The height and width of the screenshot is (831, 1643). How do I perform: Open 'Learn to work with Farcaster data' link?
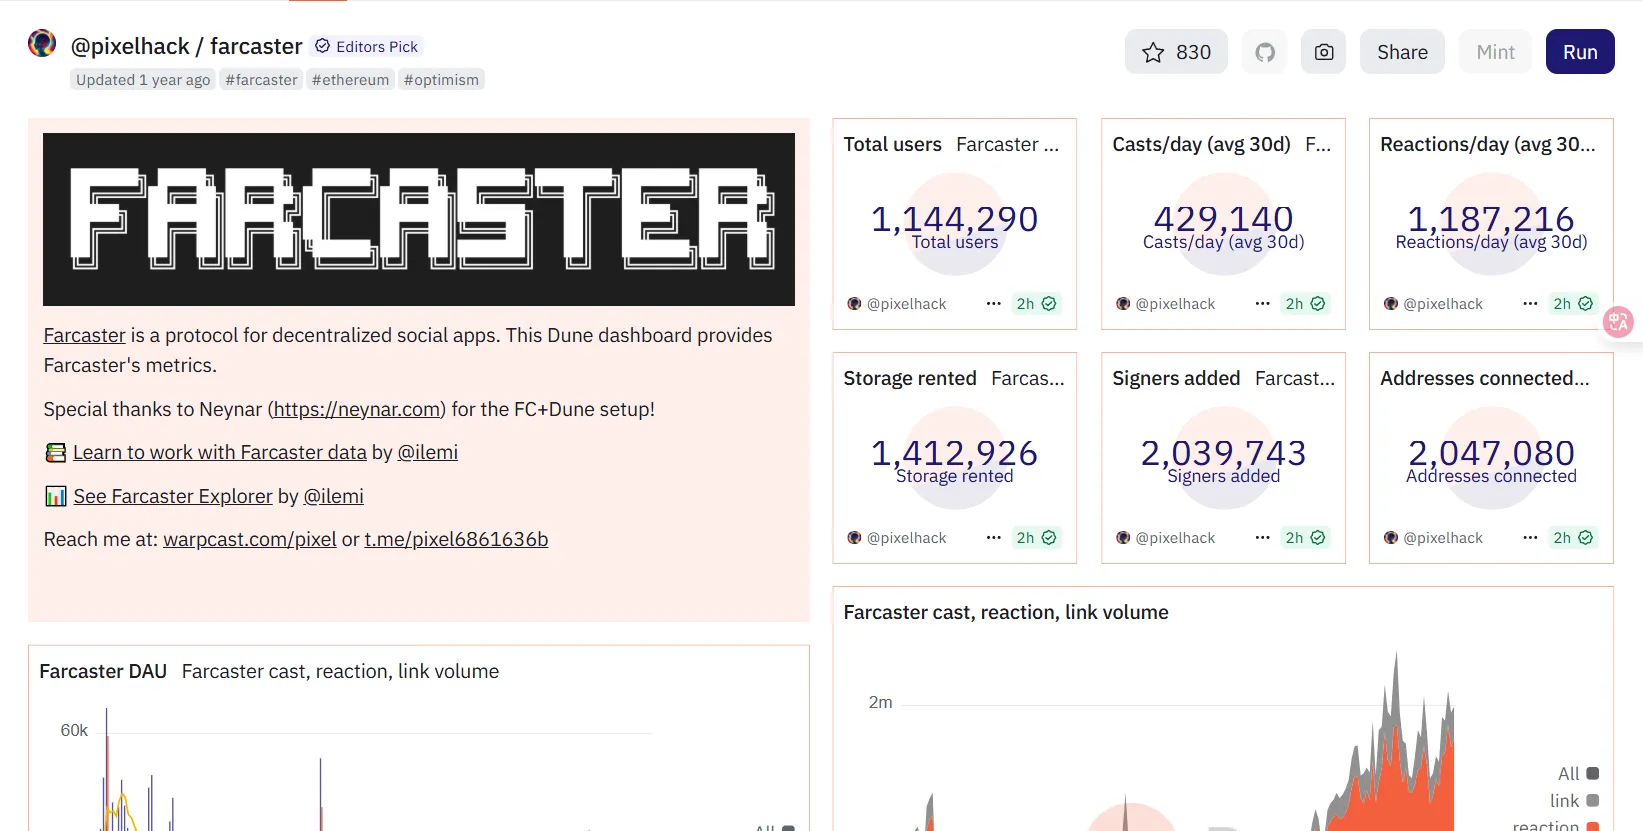220,452
